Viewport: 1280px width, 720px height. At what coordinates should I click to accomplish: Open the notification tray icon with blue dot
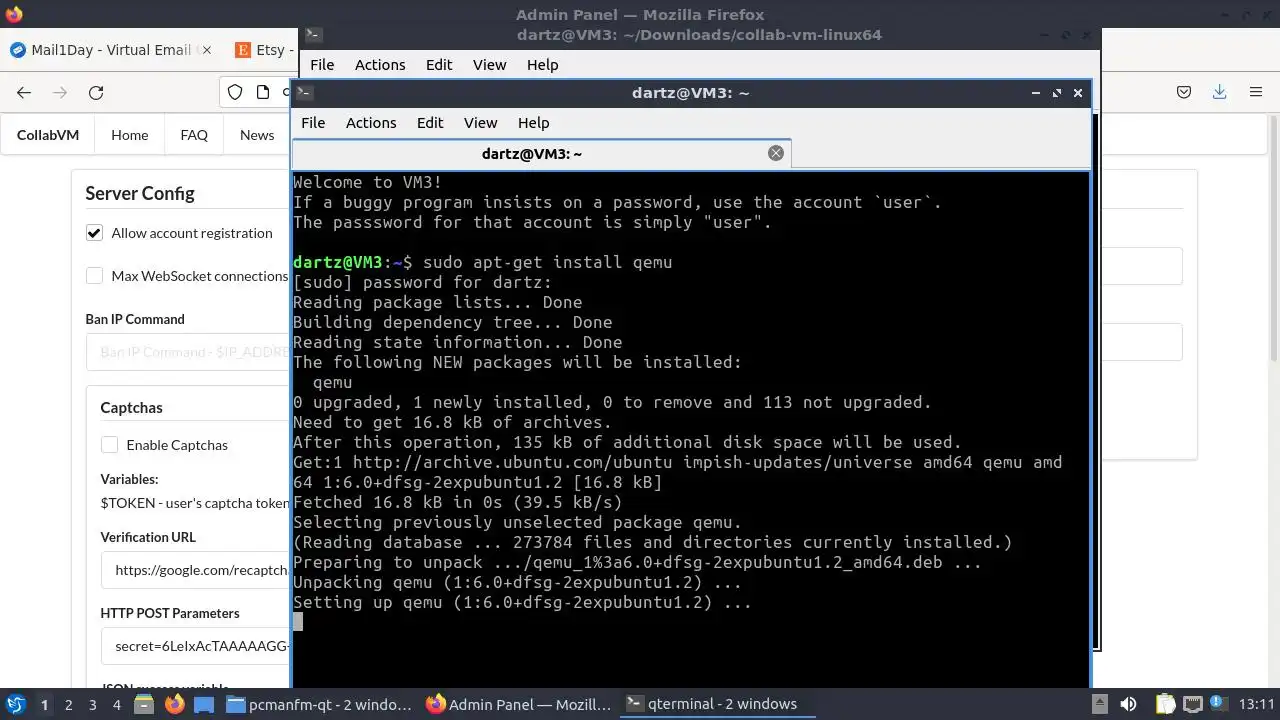[x=1219, y=704]
